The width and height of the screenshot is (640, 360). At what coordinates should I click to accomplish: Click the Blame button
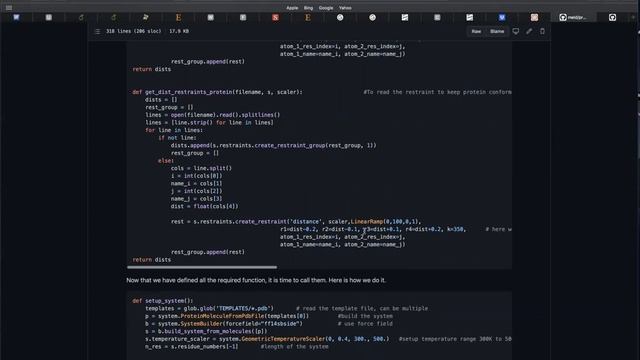point(497,31)
